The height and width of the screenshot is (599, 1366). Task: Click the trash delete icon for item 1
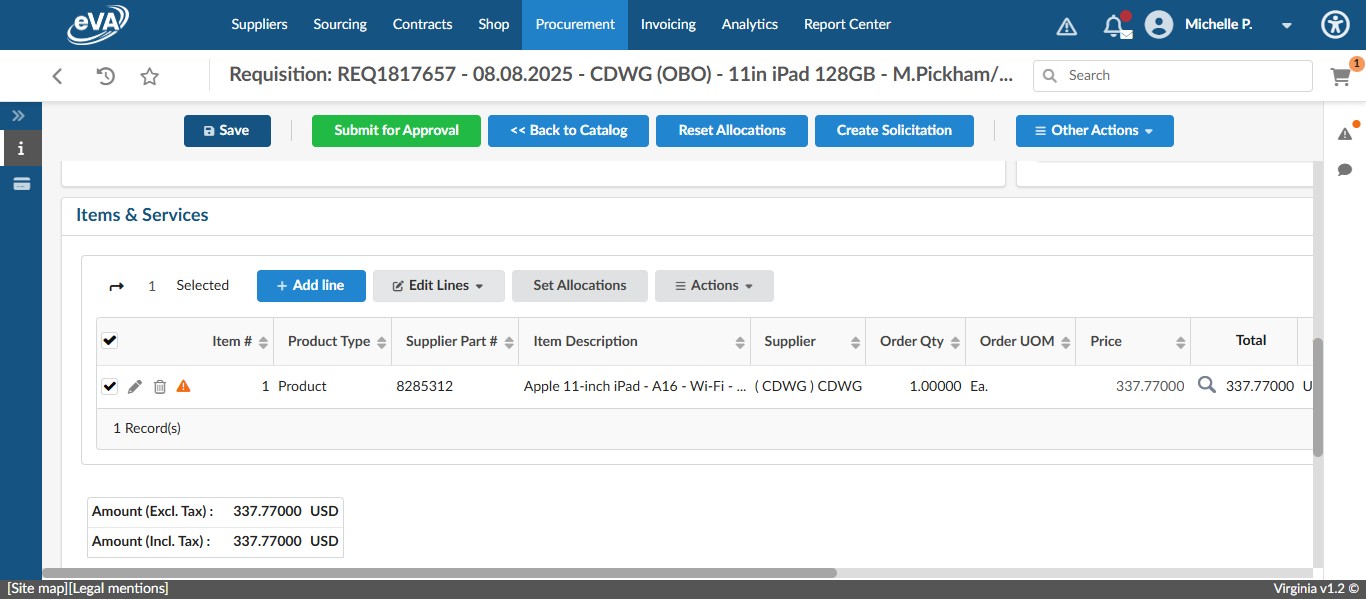160,386
